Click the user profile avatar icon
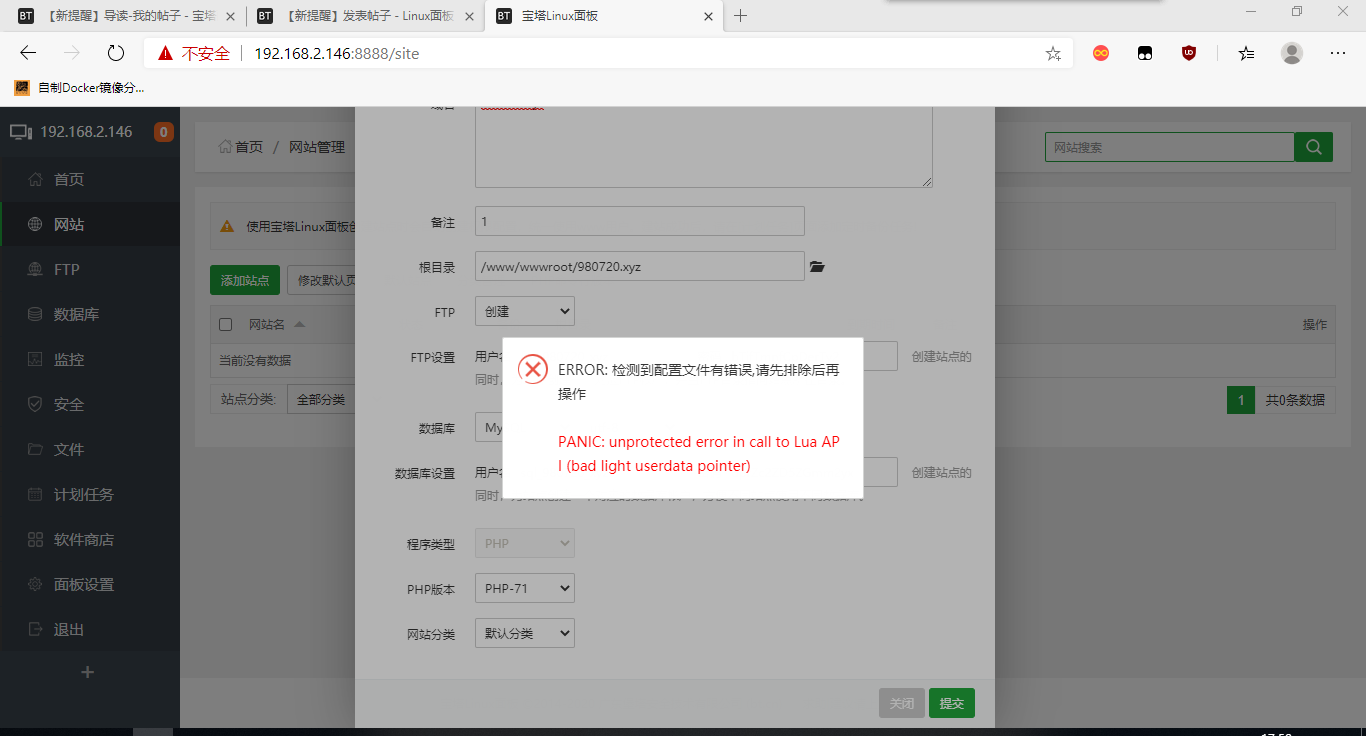 click(x=1292, y=53)
